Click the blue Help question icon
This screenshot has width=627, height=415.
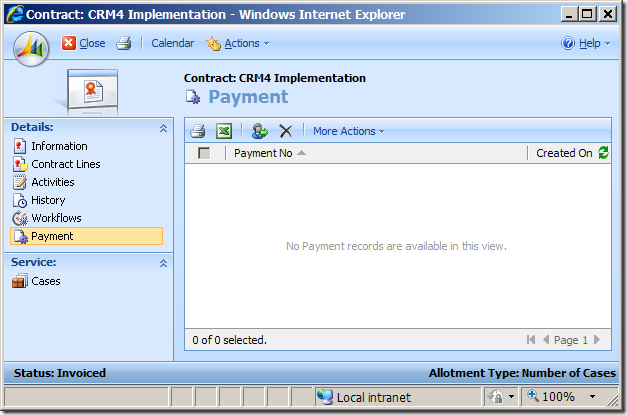pos(568,43)
